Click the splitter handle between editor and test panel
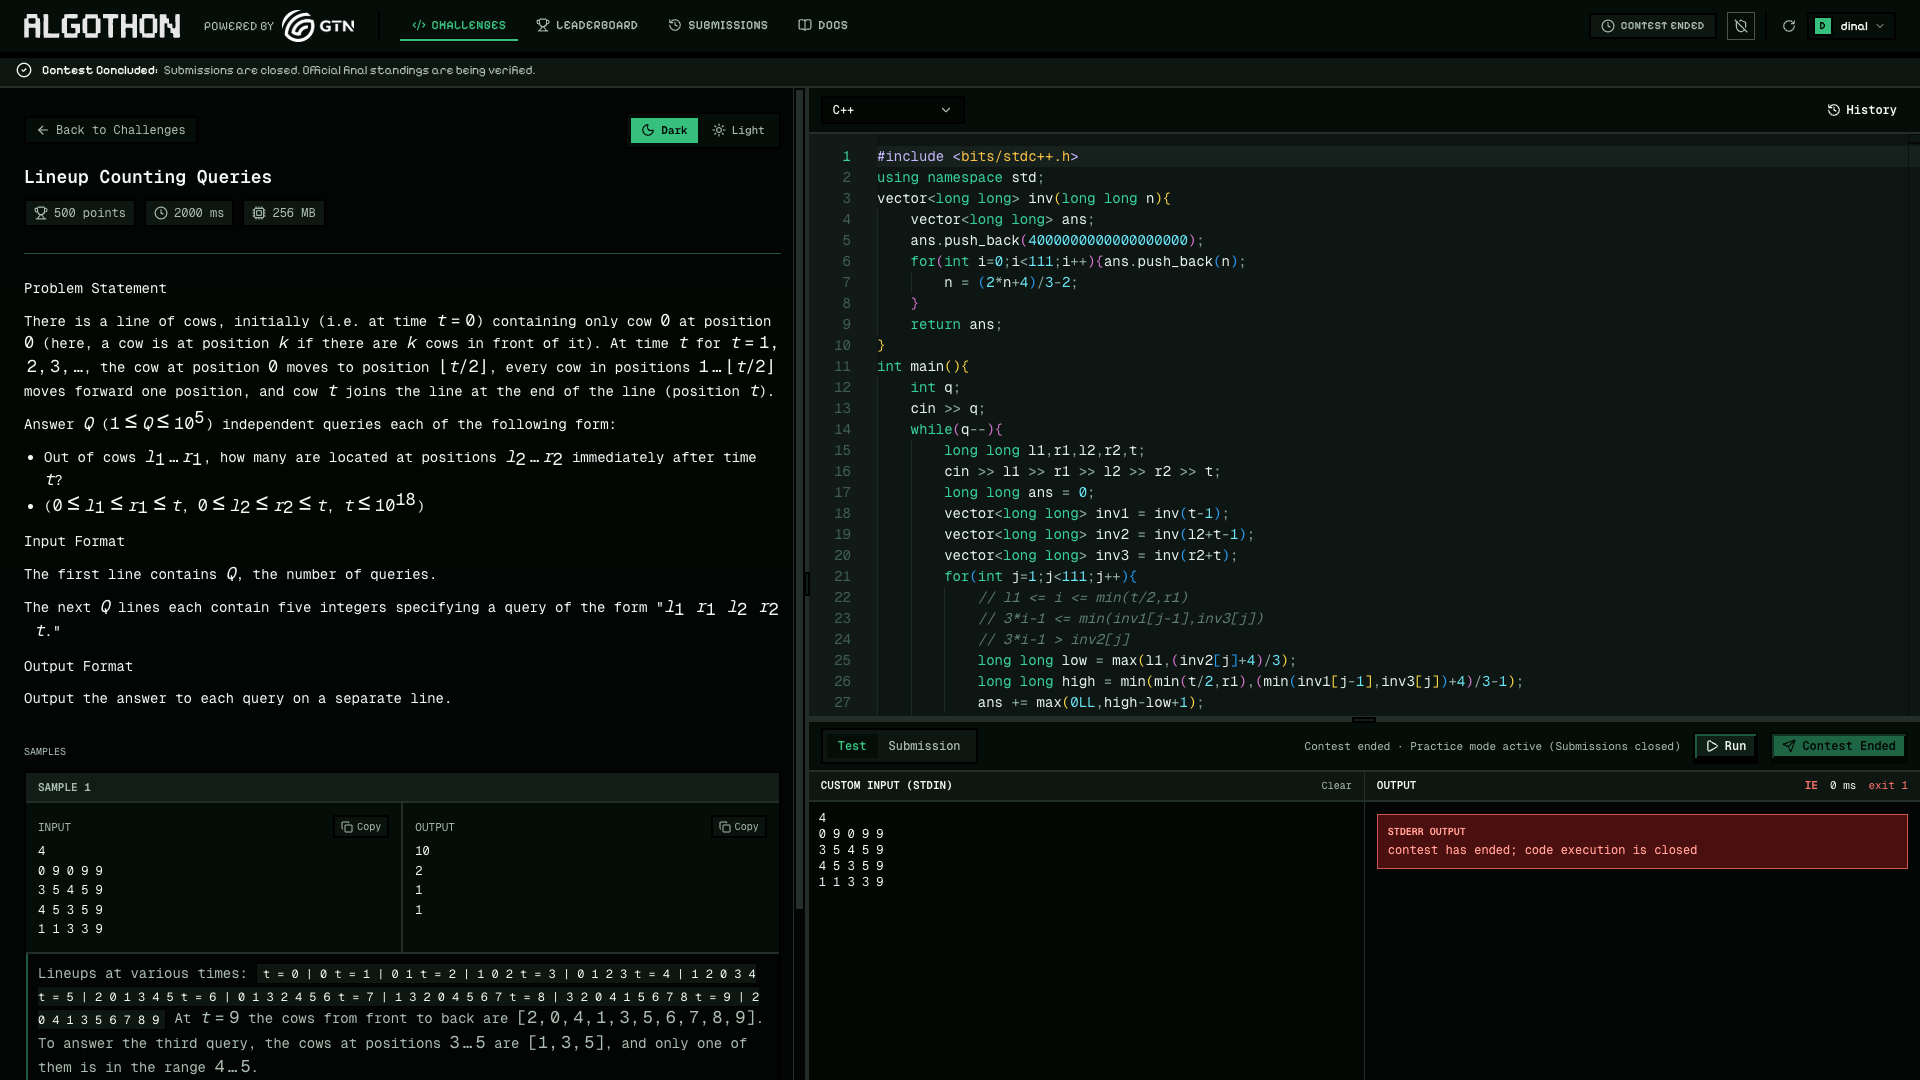 click(1364, 719)
